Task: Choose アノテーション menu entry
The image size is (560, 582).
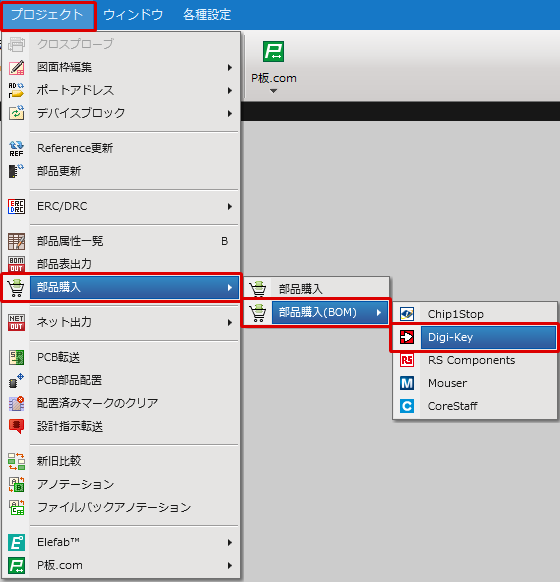Action: point(121,484)
